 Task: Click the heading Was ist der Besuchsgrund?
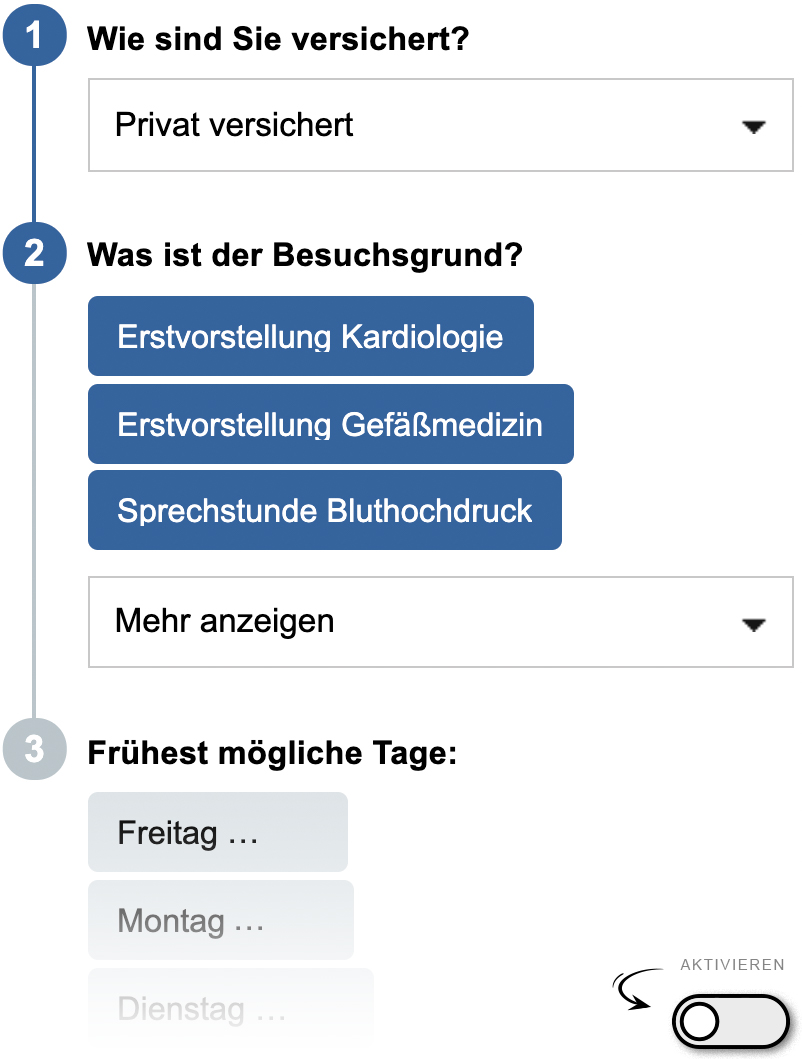305,254
